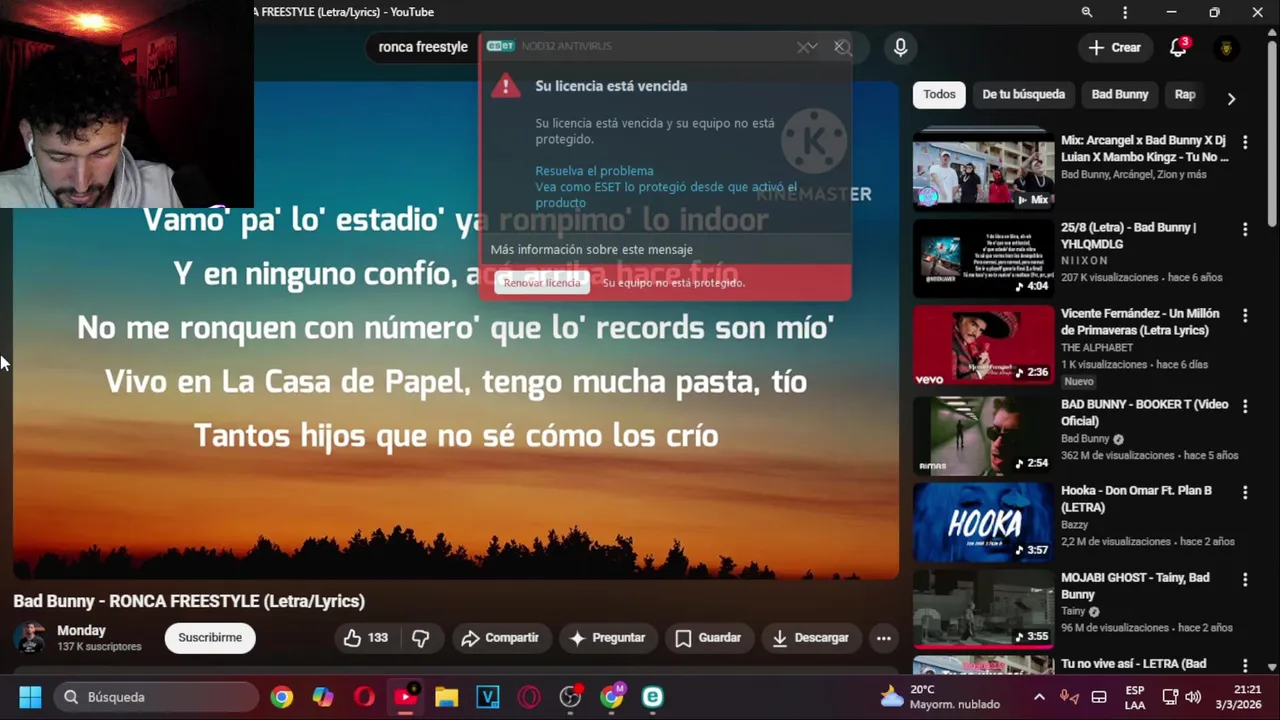The height and width of the screenshot is (720, 1280).
Task: Open the ESP LAA language switcher
Action: point(1135,697)
